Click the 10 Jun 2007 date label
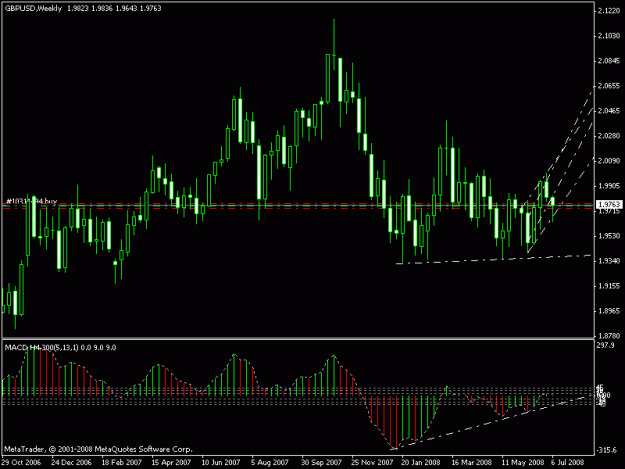Image resolution: width=625 pixels, height=469 pixels. coord(221,462)
